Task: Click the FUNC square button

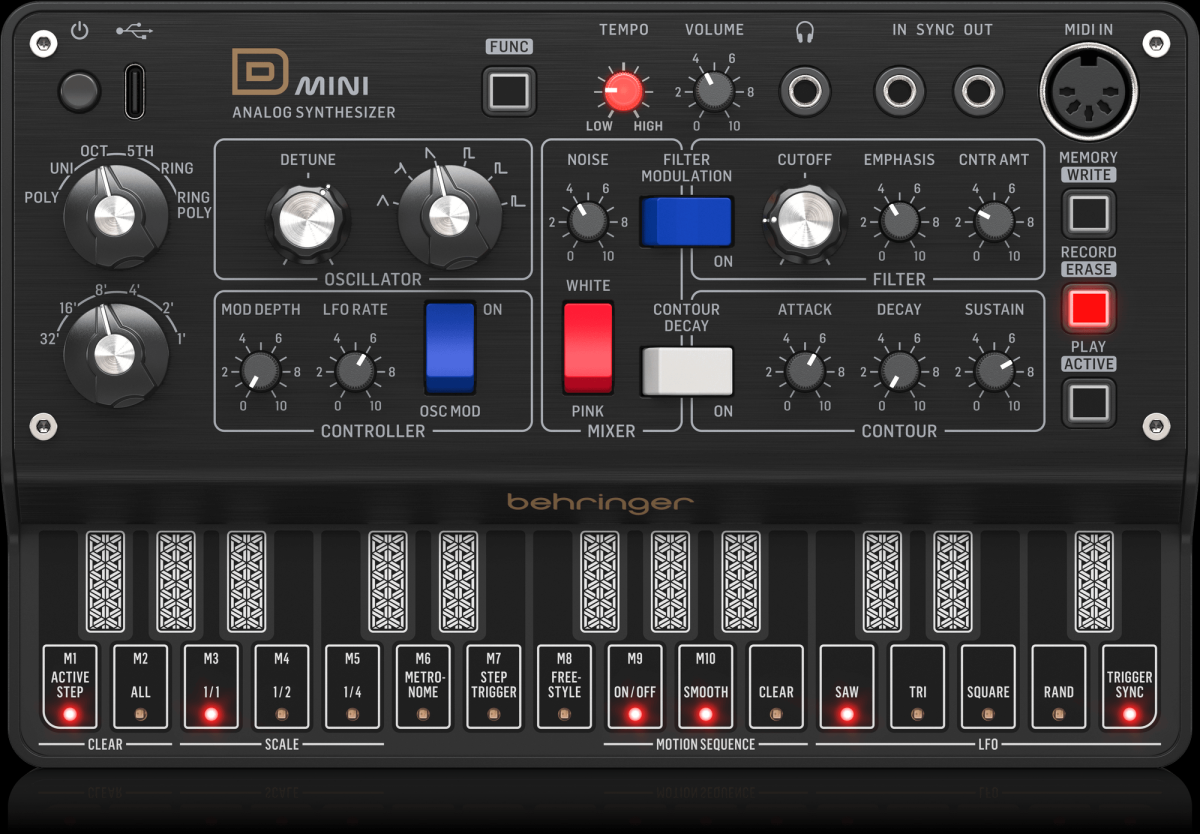Action: 509,91
